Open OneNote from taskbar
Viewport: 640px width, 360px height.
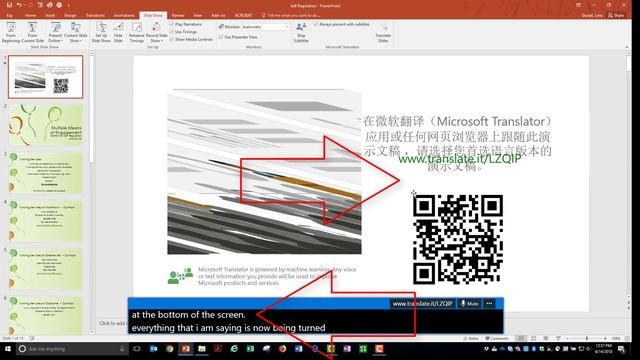pos(347,349)
